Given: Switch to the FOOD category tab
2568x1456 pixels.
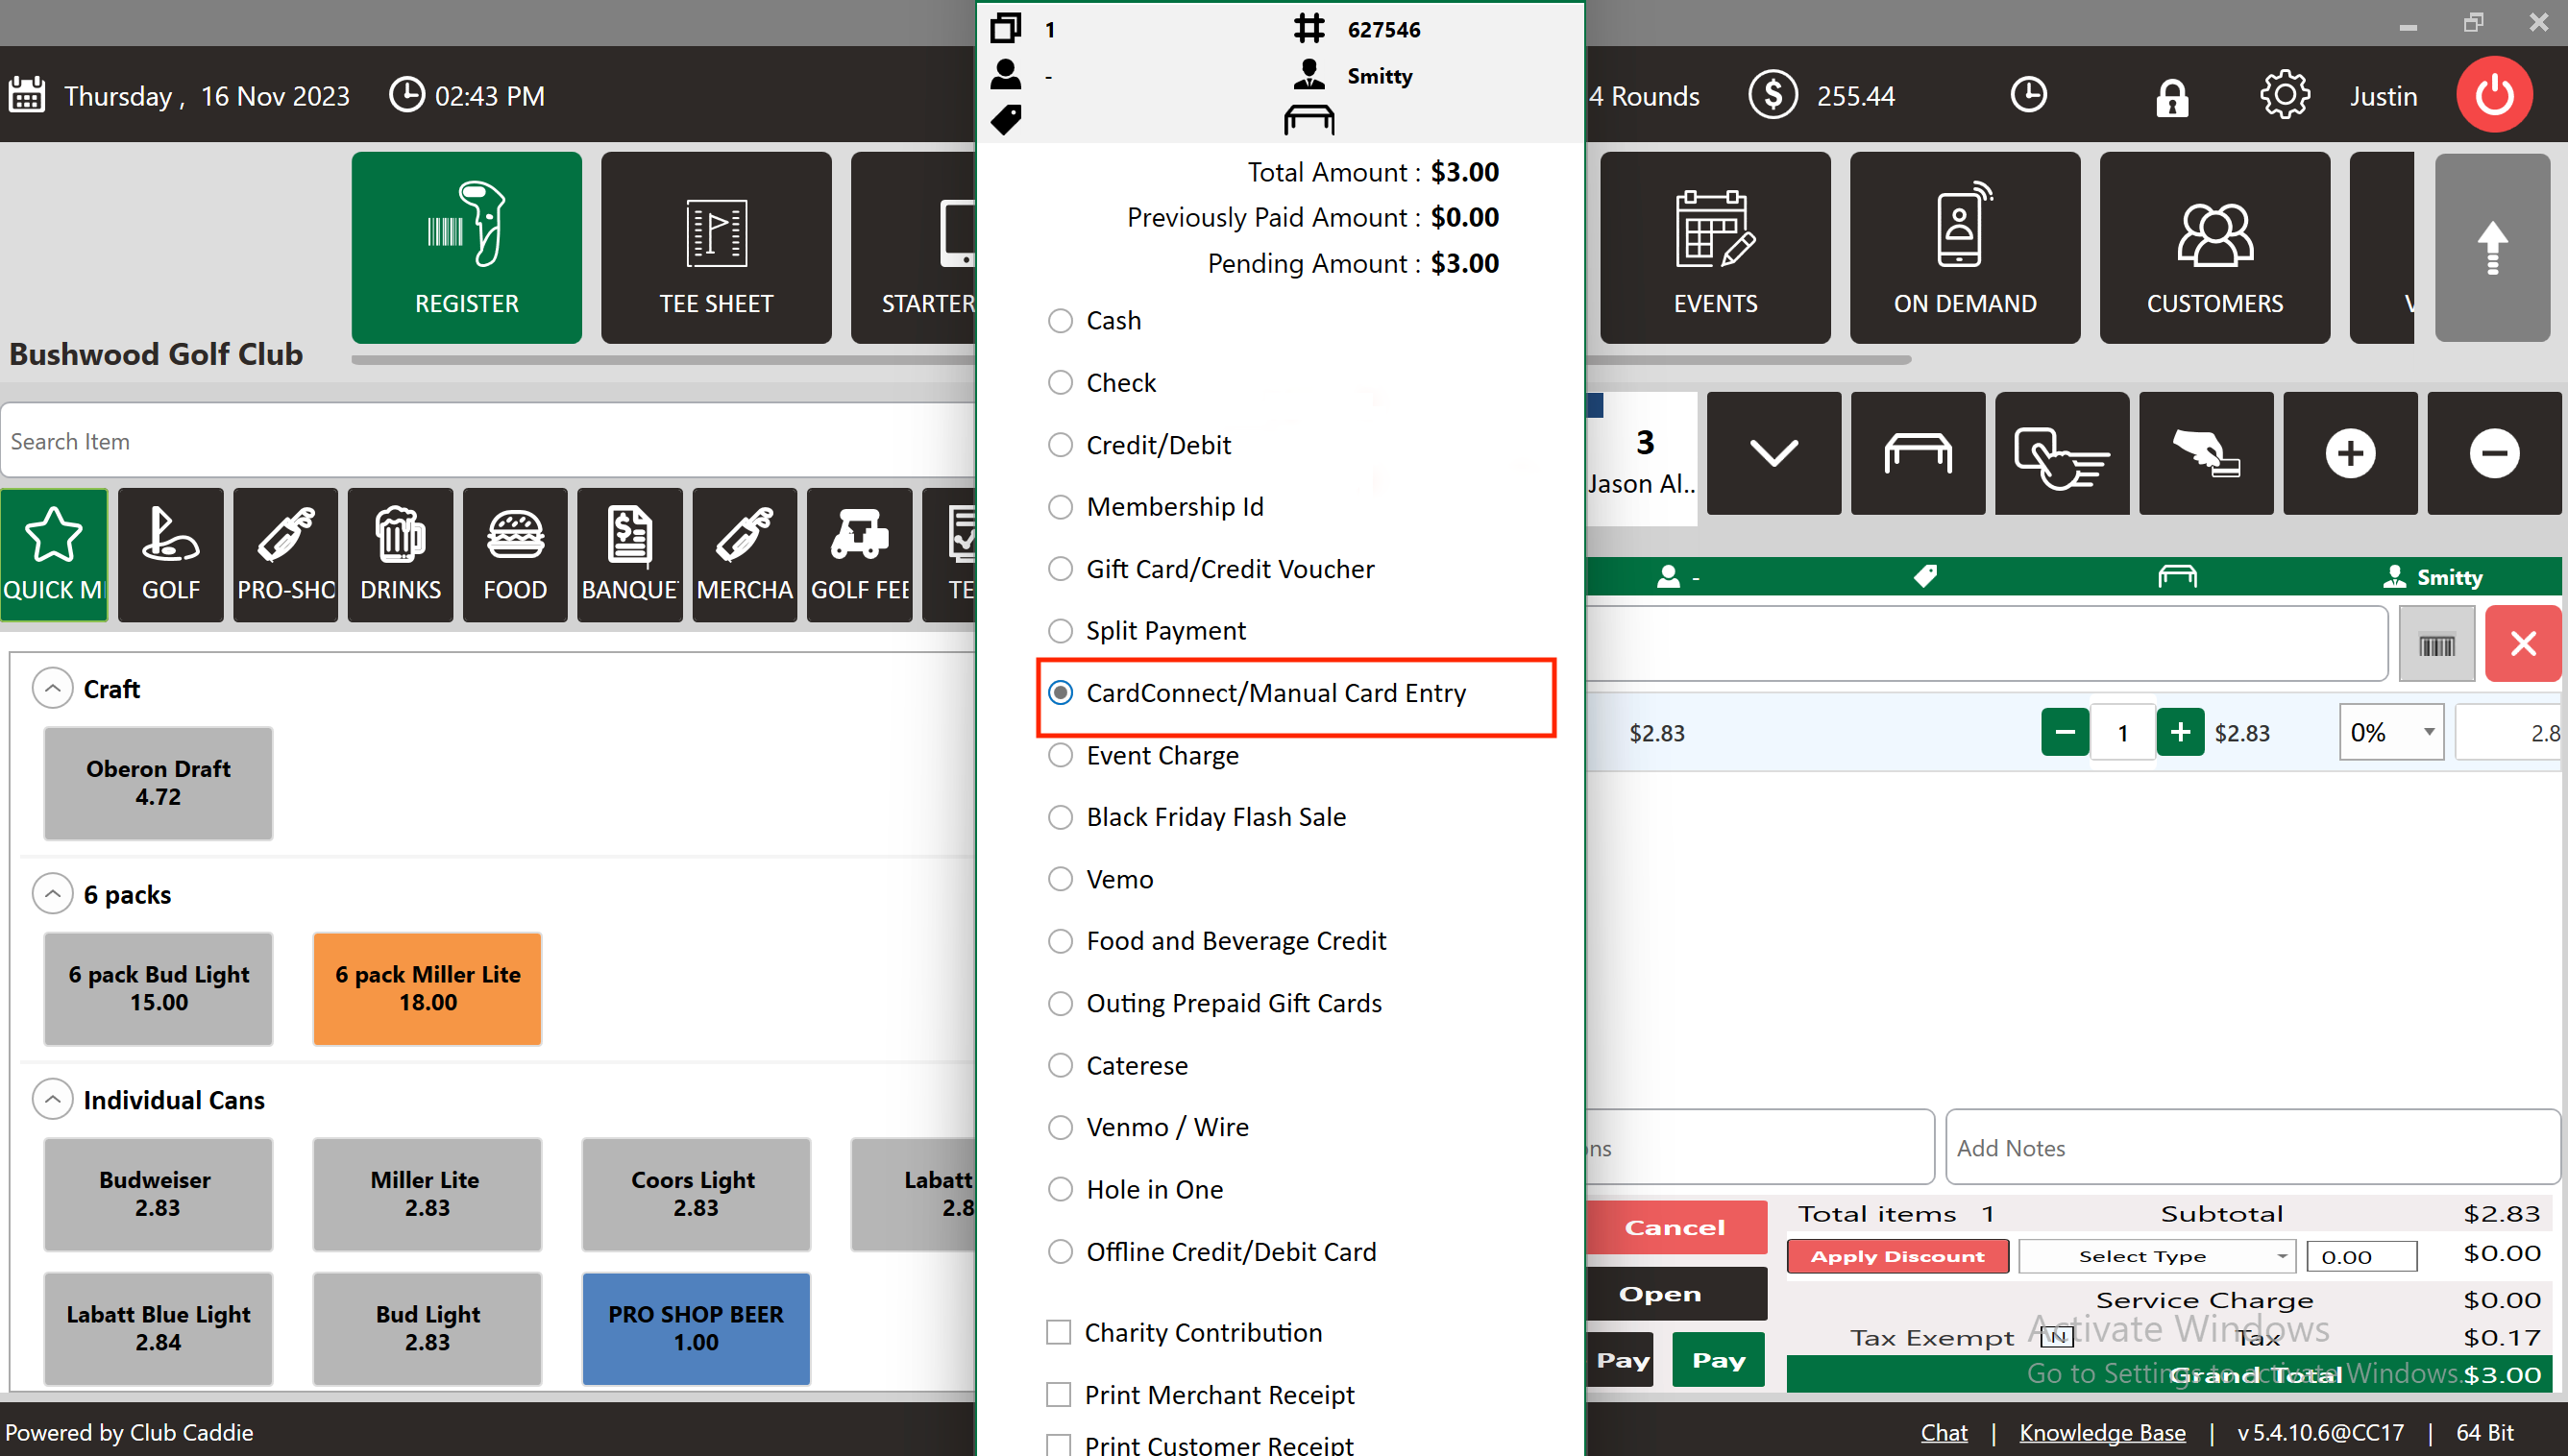Looking at the screenshot, I should pos(515,555).
